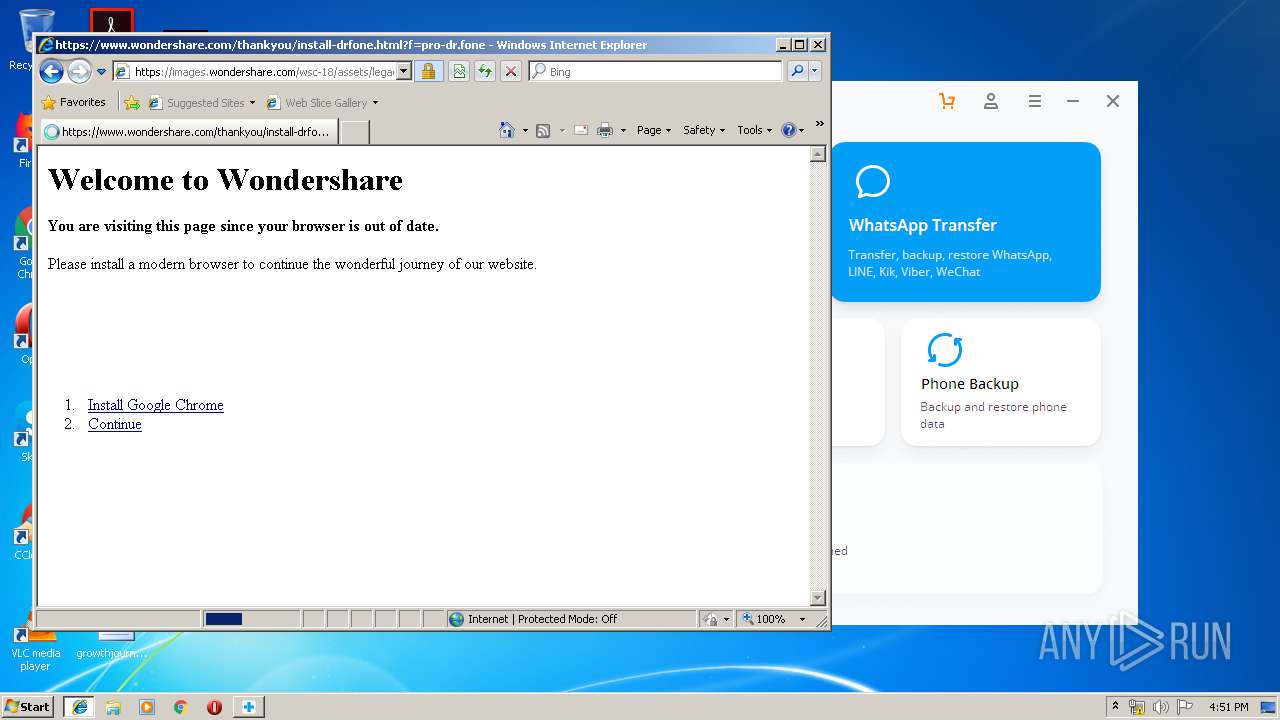Select the wondershare.com thankyou tab
The width and height of the screenshot is (1280, 720).
(189, 131)
